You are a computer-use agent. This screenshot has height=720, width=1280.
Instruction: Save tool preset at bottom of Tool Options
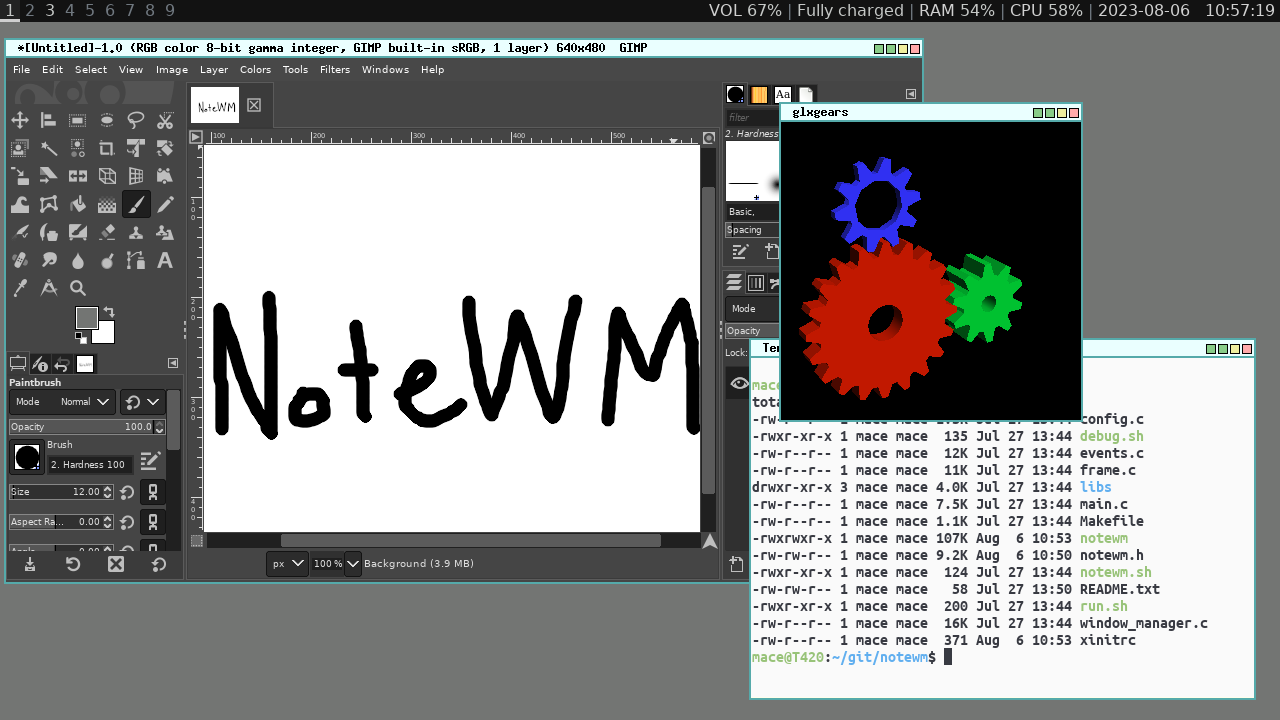coord(30,564)
